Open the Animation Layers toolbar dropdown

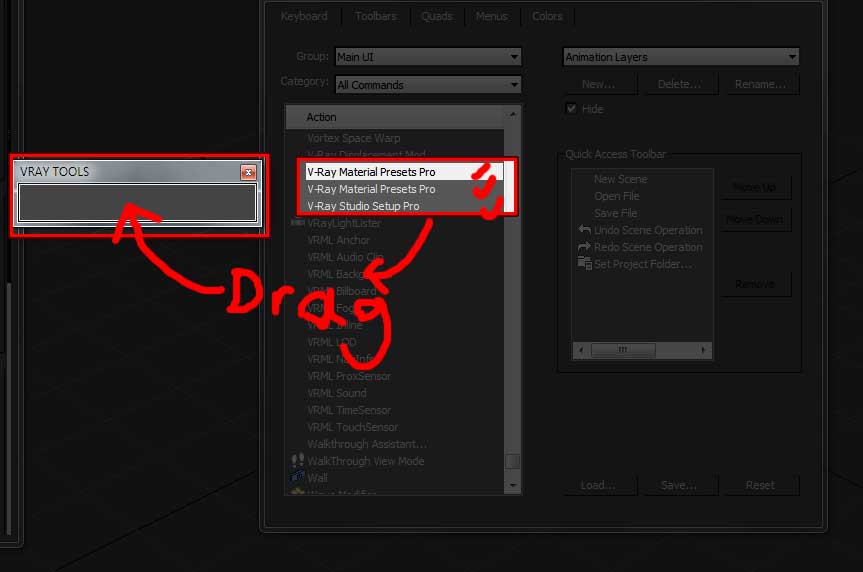(x=681, y=57)
